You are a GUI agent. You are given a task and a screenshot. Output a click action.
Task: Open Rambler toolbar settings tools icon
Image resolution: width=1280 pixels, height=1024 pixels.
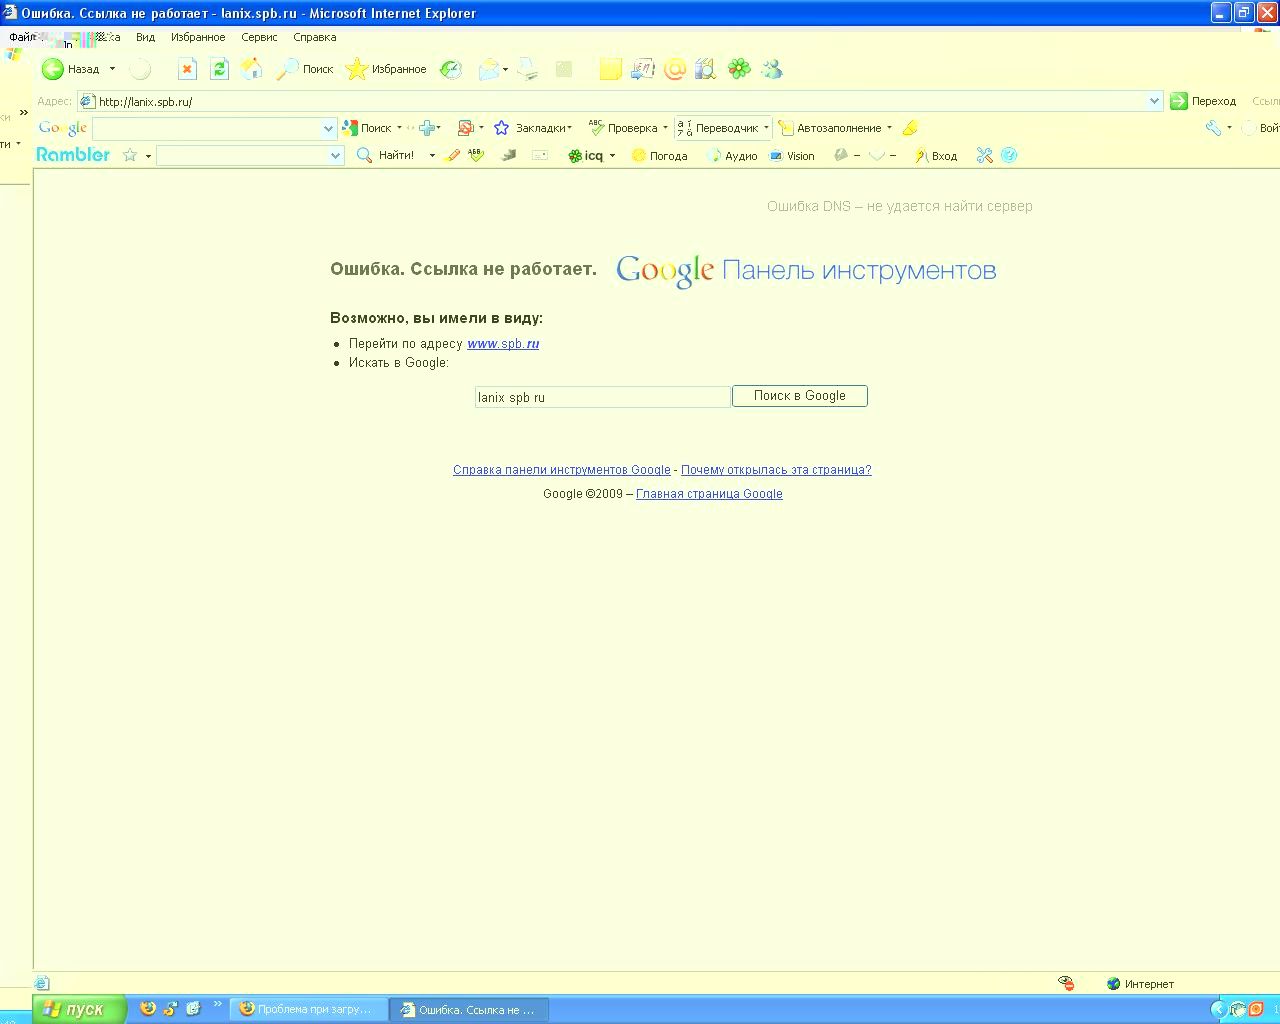pos(985,155)
